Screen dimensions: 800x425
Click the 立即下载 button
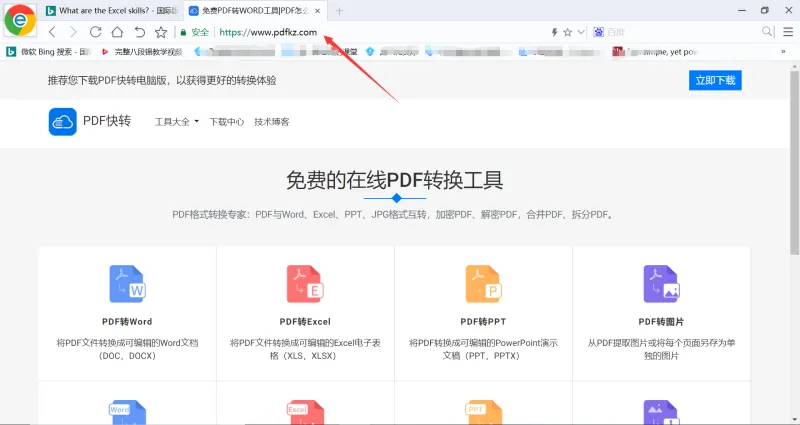(715, 80)
